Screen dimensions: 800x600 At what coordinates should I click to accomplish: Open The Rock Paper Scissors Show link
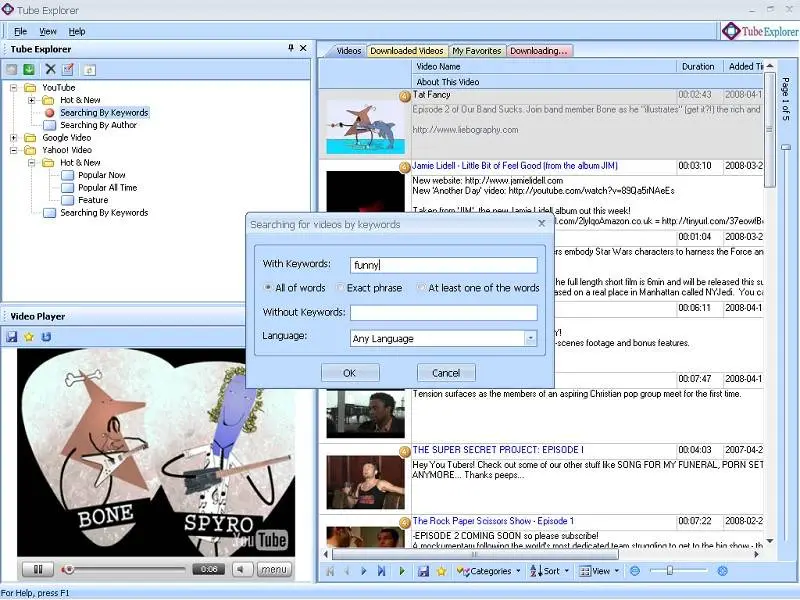[x=493, y=521]
